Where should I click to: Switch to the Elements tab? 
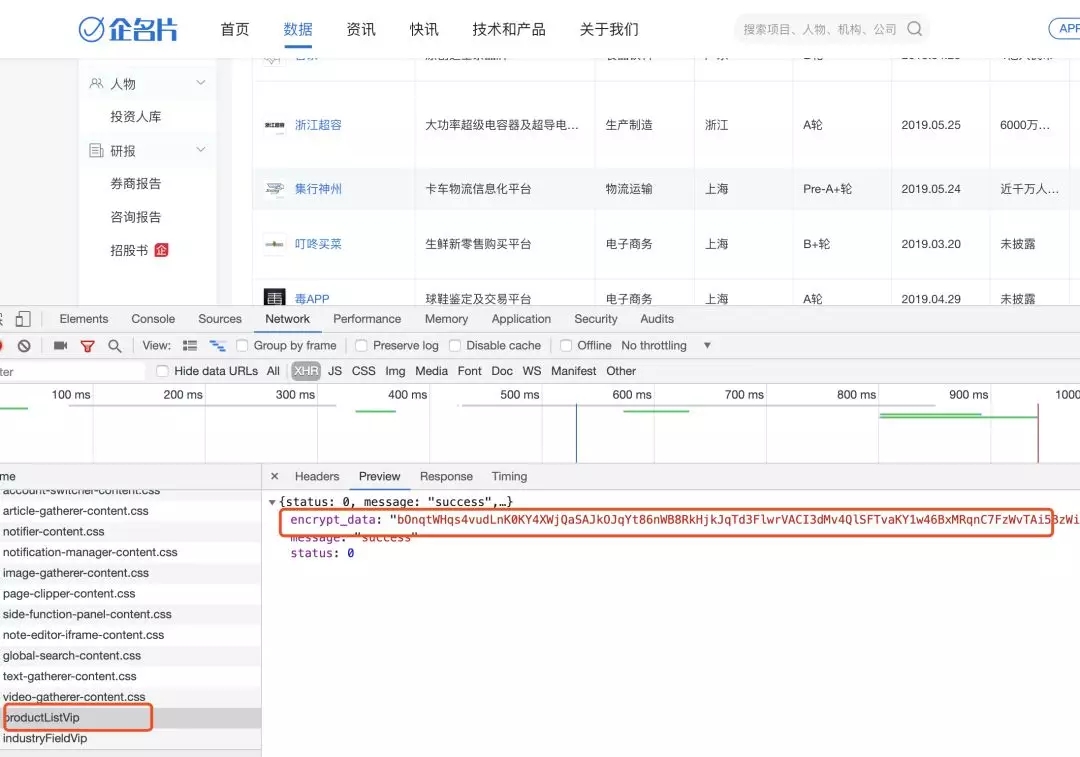[83, 319]
